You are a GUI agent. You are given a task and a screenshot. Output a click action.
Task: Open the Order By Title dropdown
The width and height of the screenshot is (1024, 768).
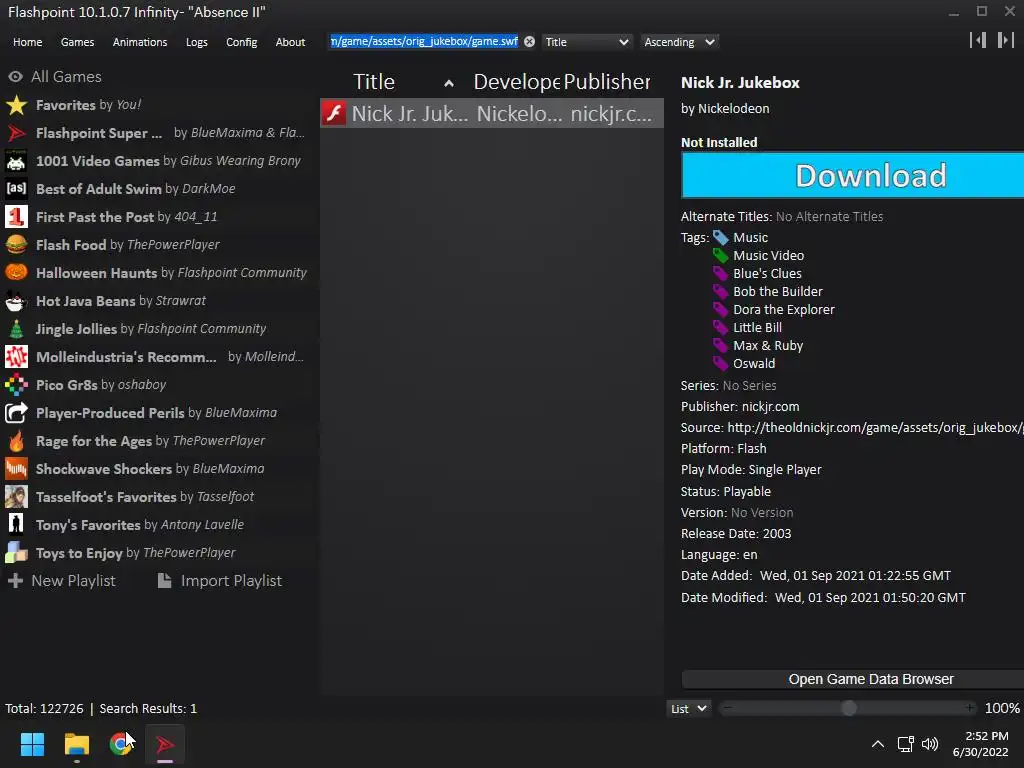tap(586, 42)
